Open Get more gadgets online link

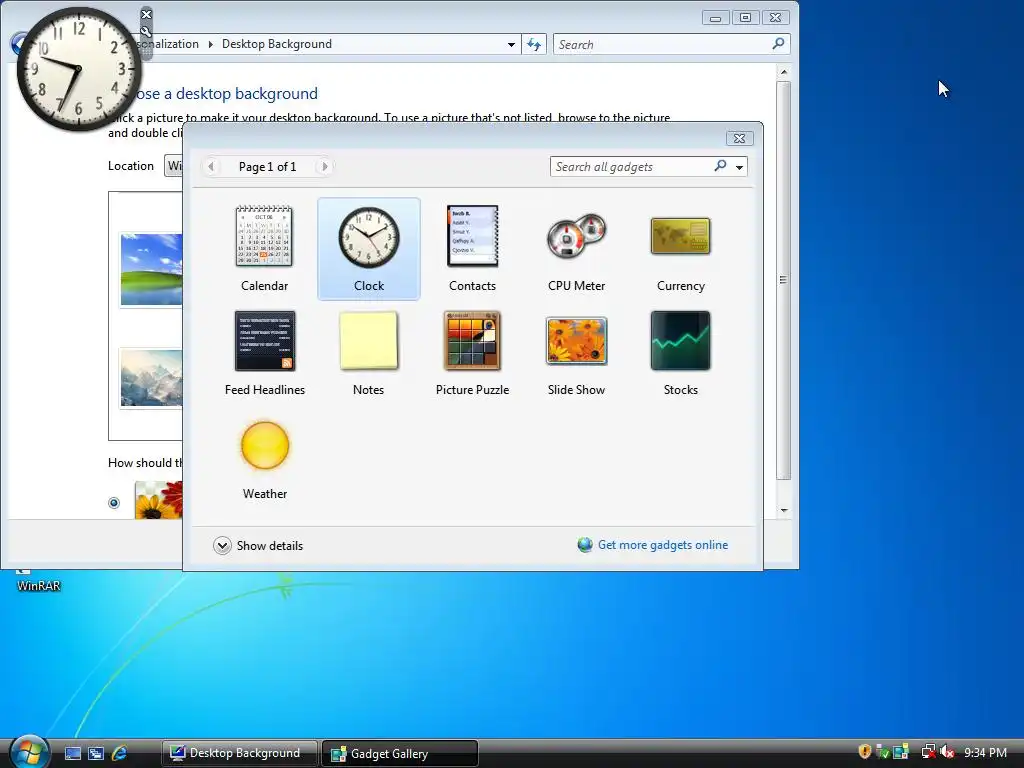(x=663, y=545)
